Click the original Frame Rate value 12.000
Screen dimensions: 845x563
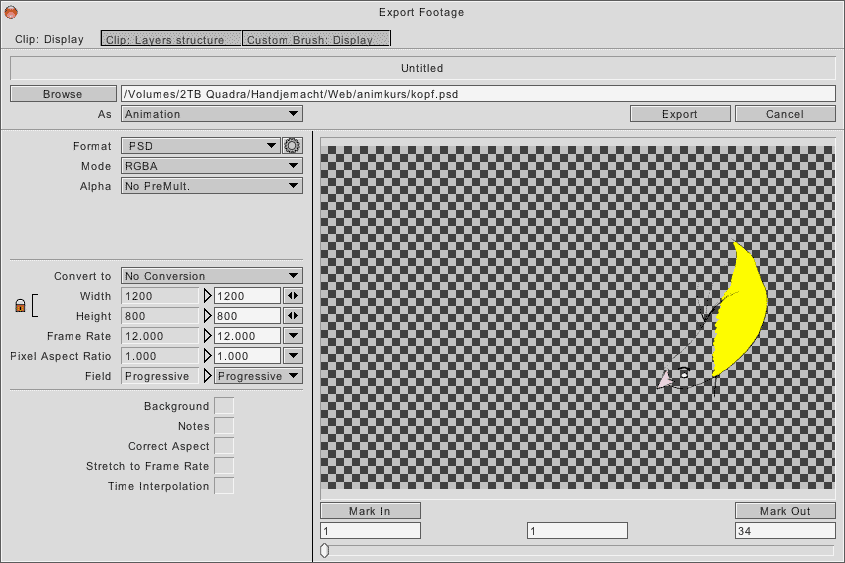pyautogui.click(x=160, y=336)
